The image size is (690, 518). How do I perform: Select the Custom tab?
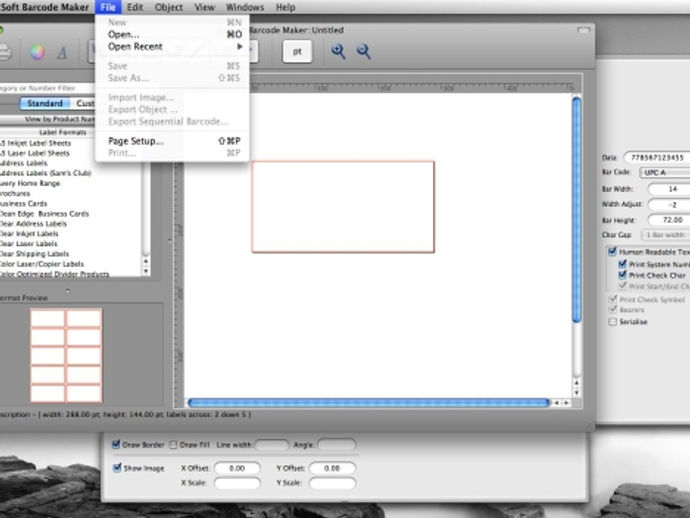(x=84, y=103)
